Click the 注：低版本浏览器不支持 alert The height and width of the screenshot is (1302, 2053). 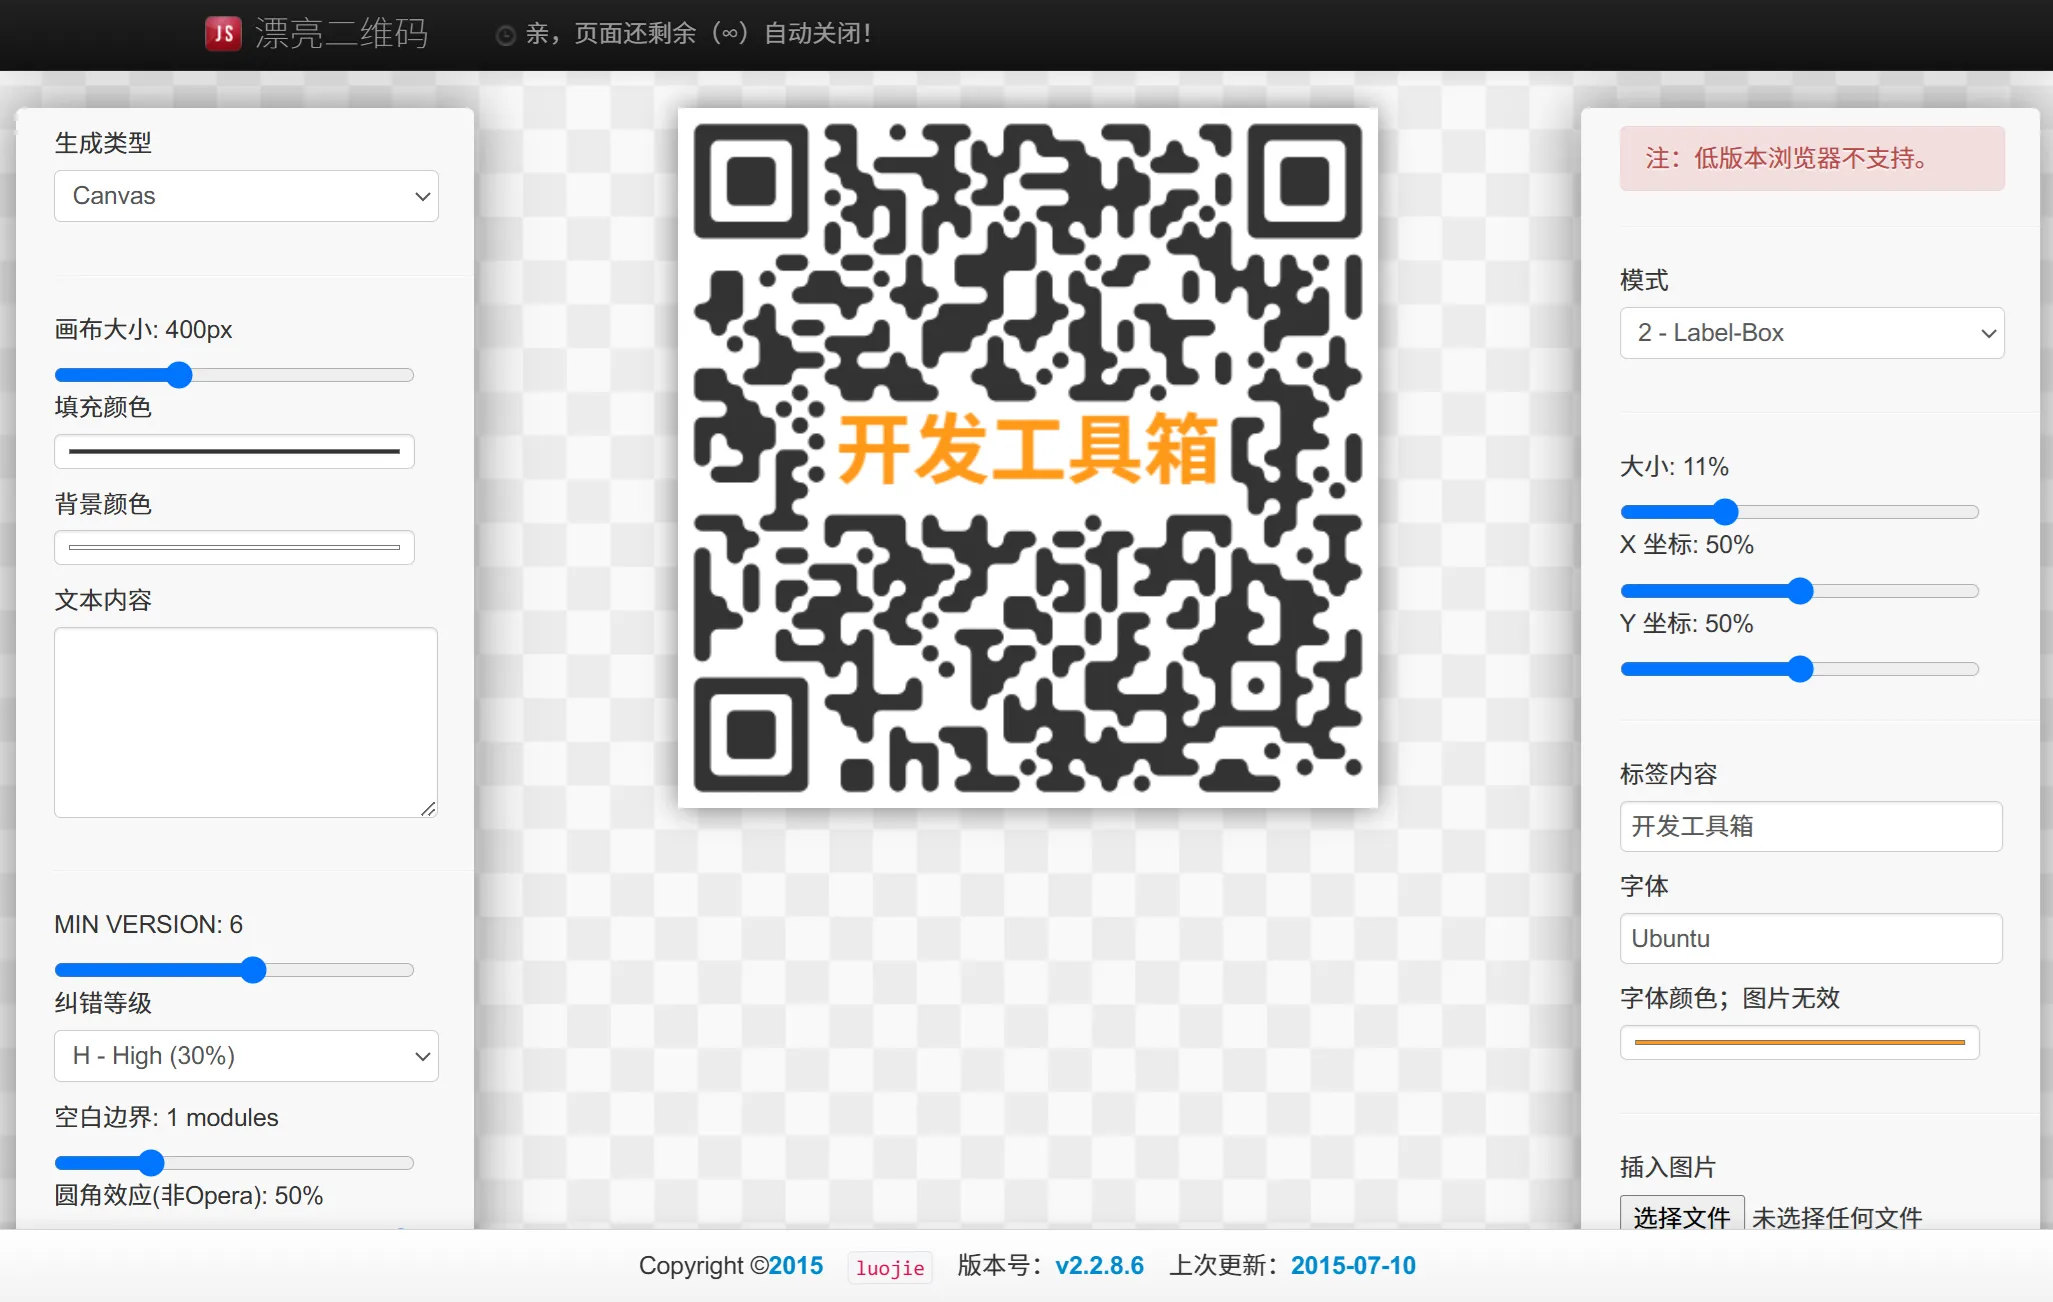pyautogui.click(x=1812, y=158)
